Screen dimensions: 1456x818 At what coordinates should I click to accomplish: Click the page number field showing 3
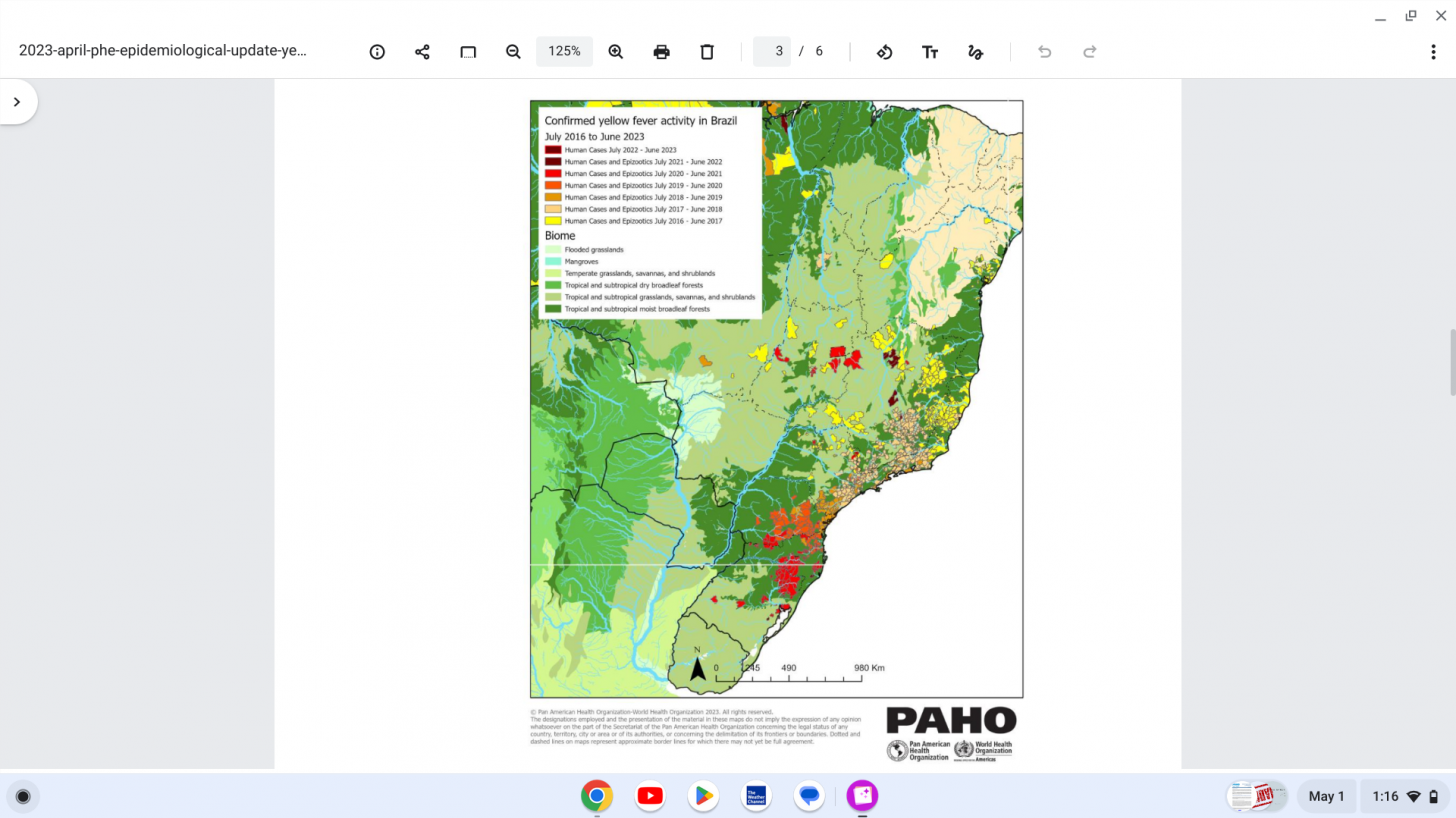[772, 51]
